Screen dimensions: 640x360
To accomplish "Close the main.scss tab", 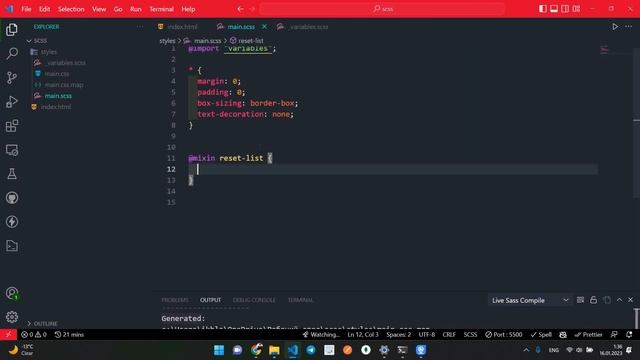I will tap(264, 27).
